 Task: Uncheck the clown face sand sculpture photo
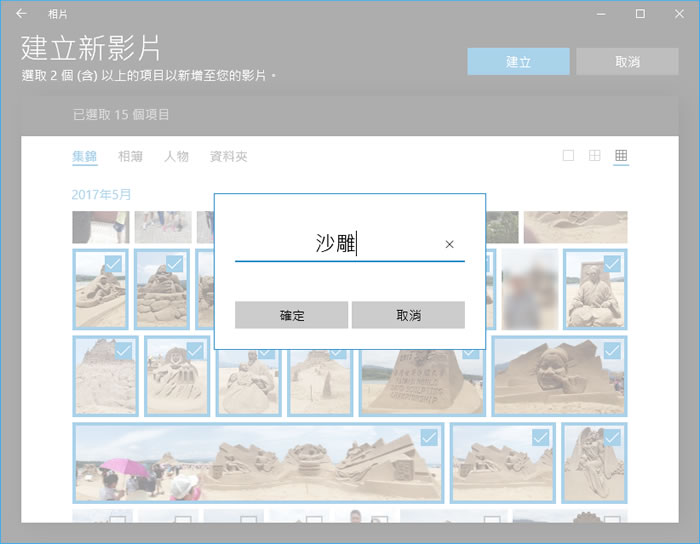click(177, 376)
